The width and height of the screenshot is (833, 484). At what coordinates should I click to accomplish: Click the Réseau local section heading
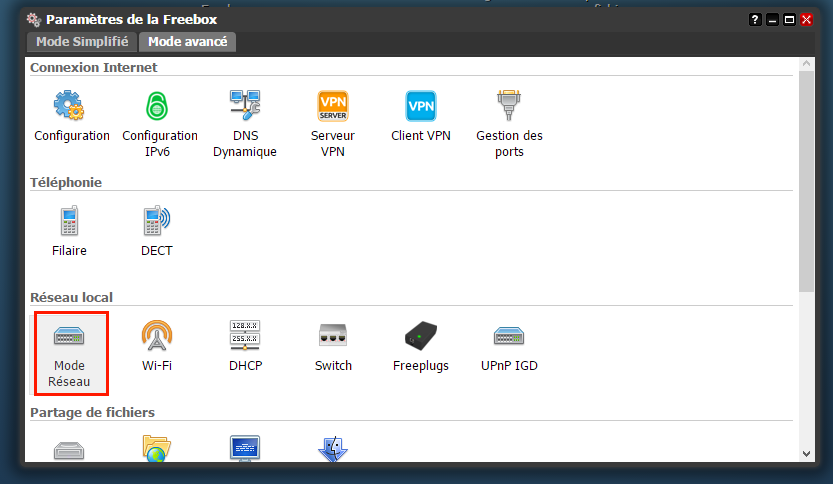coord(71,298)
